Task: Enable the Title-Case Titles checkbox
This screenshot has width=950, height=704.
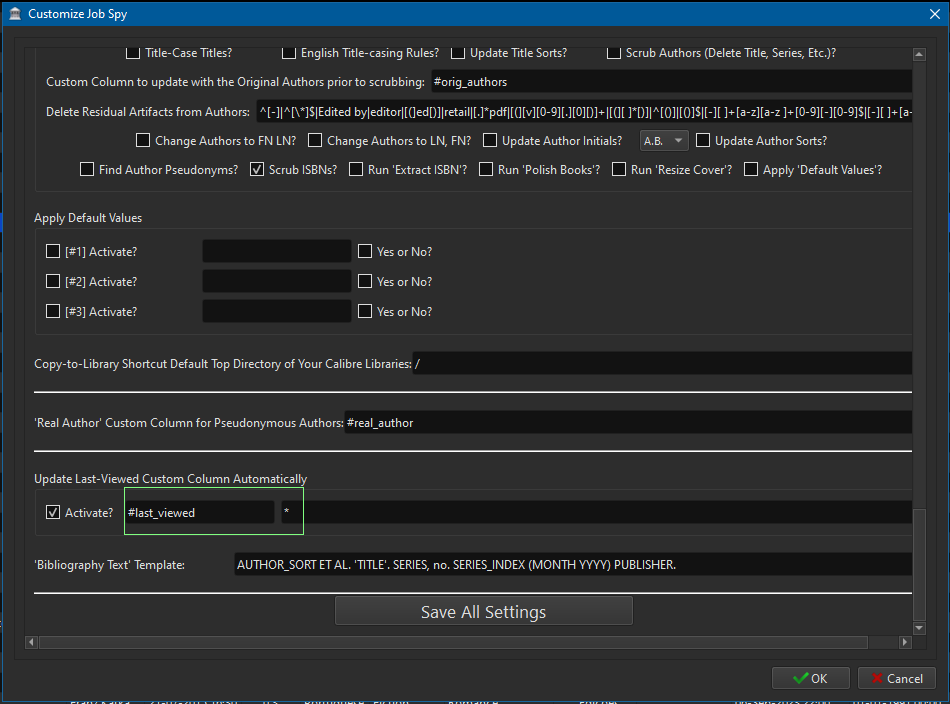Action: coord(133,53)
